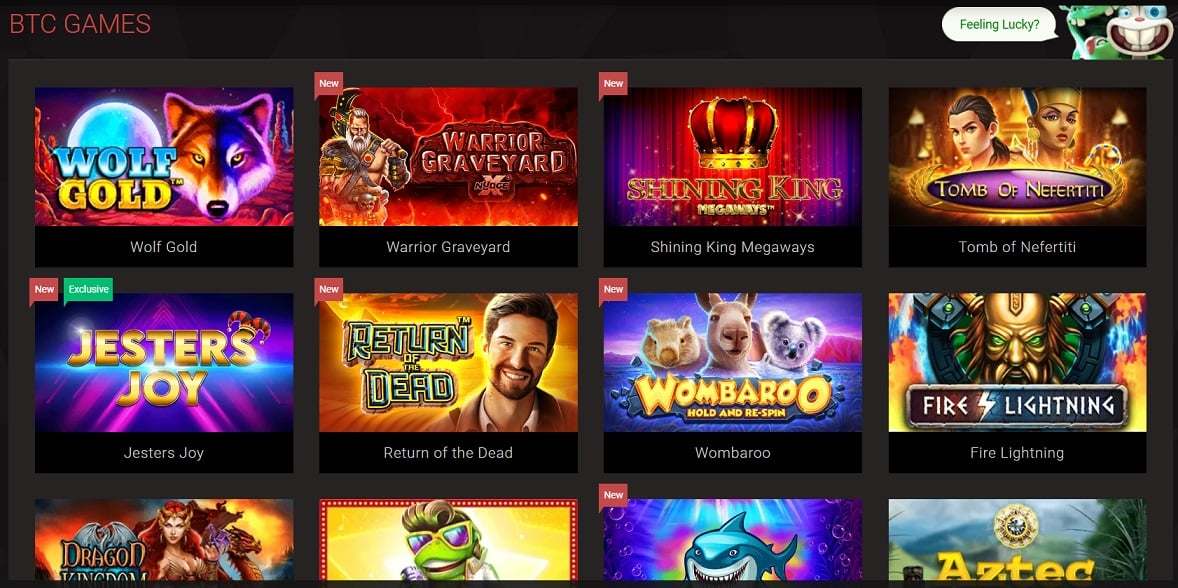Click the BTC GAMES heading
Viewport: 1178px width, 588px height.
tap(80, 24)
